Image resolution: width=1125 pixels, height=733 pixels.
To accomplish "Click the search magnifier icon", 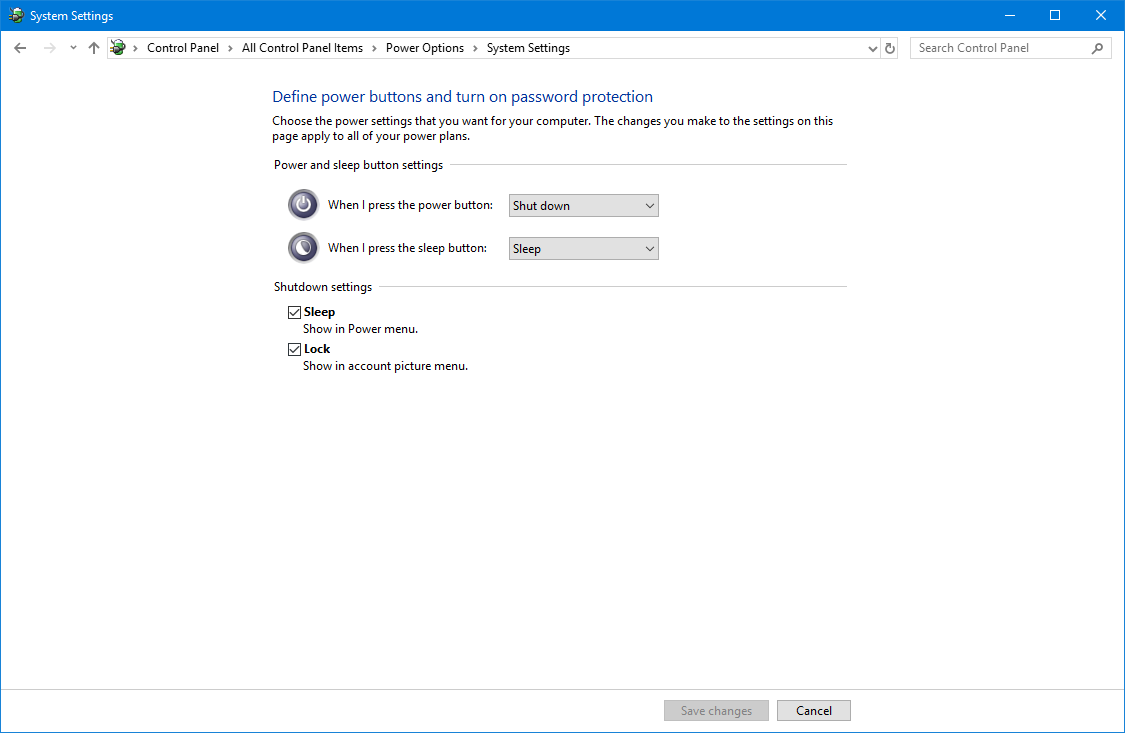I will (1097, 48).
